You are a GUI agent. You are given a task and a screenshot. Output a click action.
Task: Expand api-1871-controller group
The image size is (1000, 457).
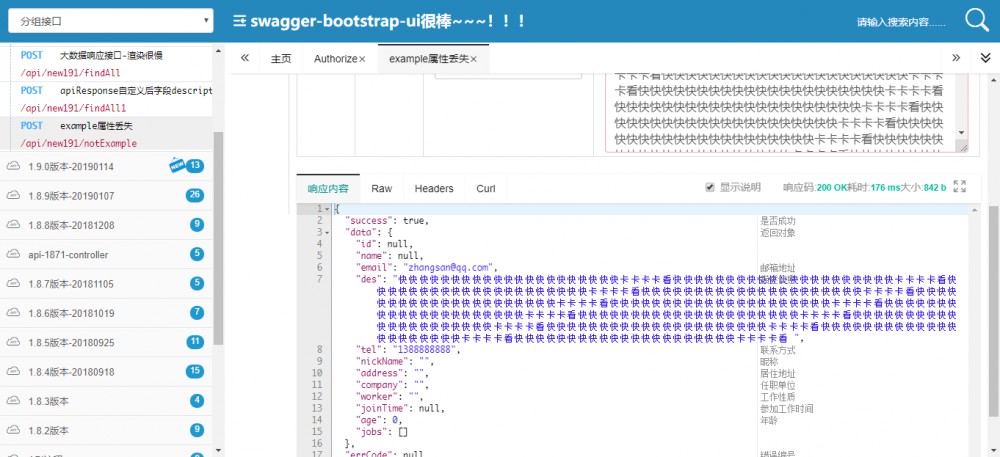pyautogui.click(x=105, y=254)
